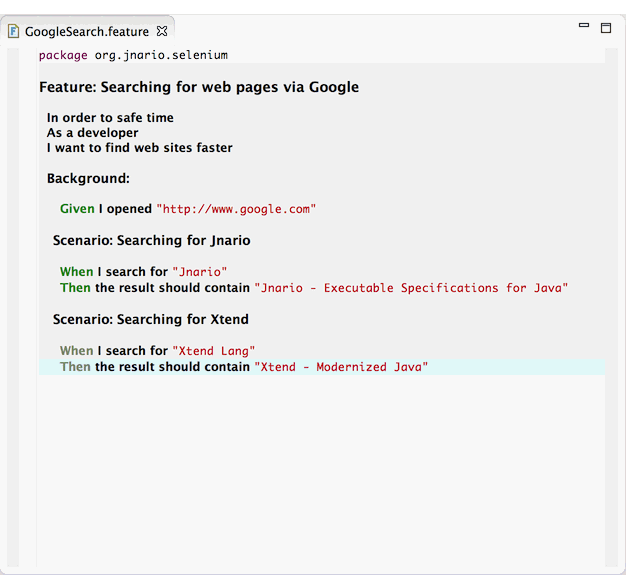Click 'When' keyword in Jnario scenario
This screenshot has width=626, height=575.
pyautogui.click(x=76, y=272)
